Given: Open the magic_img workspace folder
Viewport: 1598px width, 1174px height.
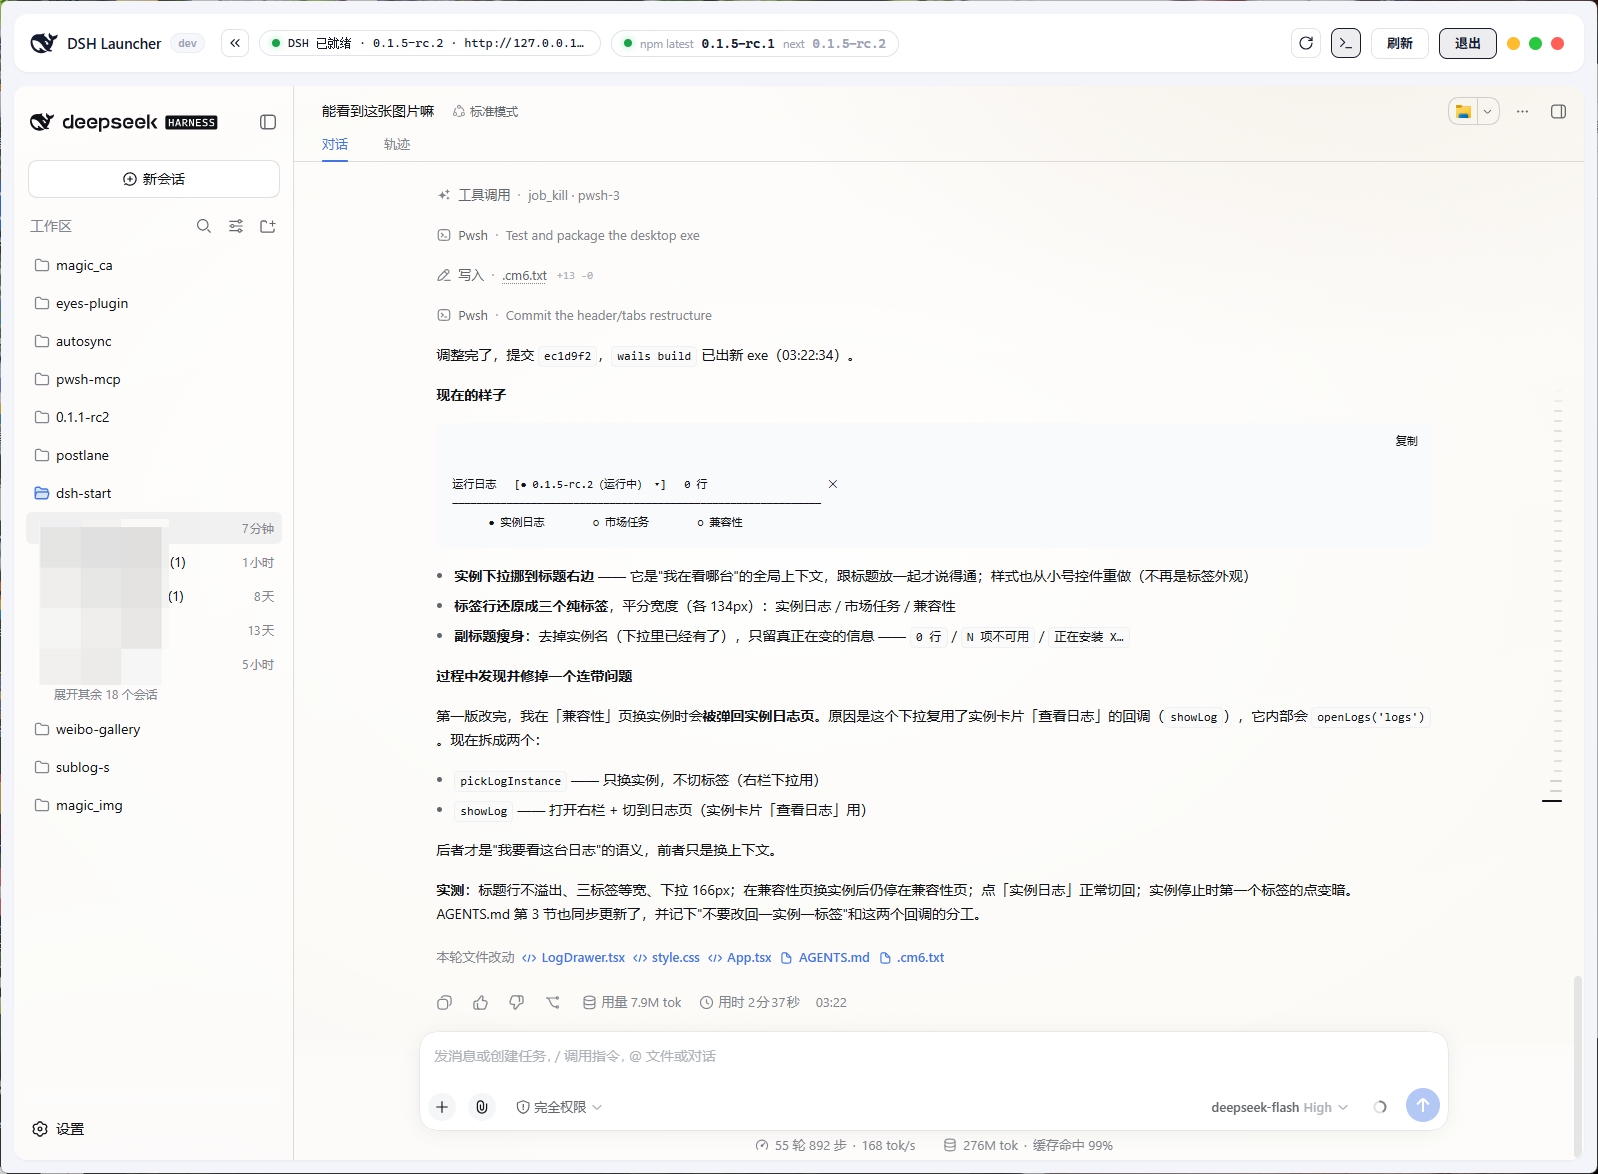Looking at the screenshot, I should click(x=154, y=805).
